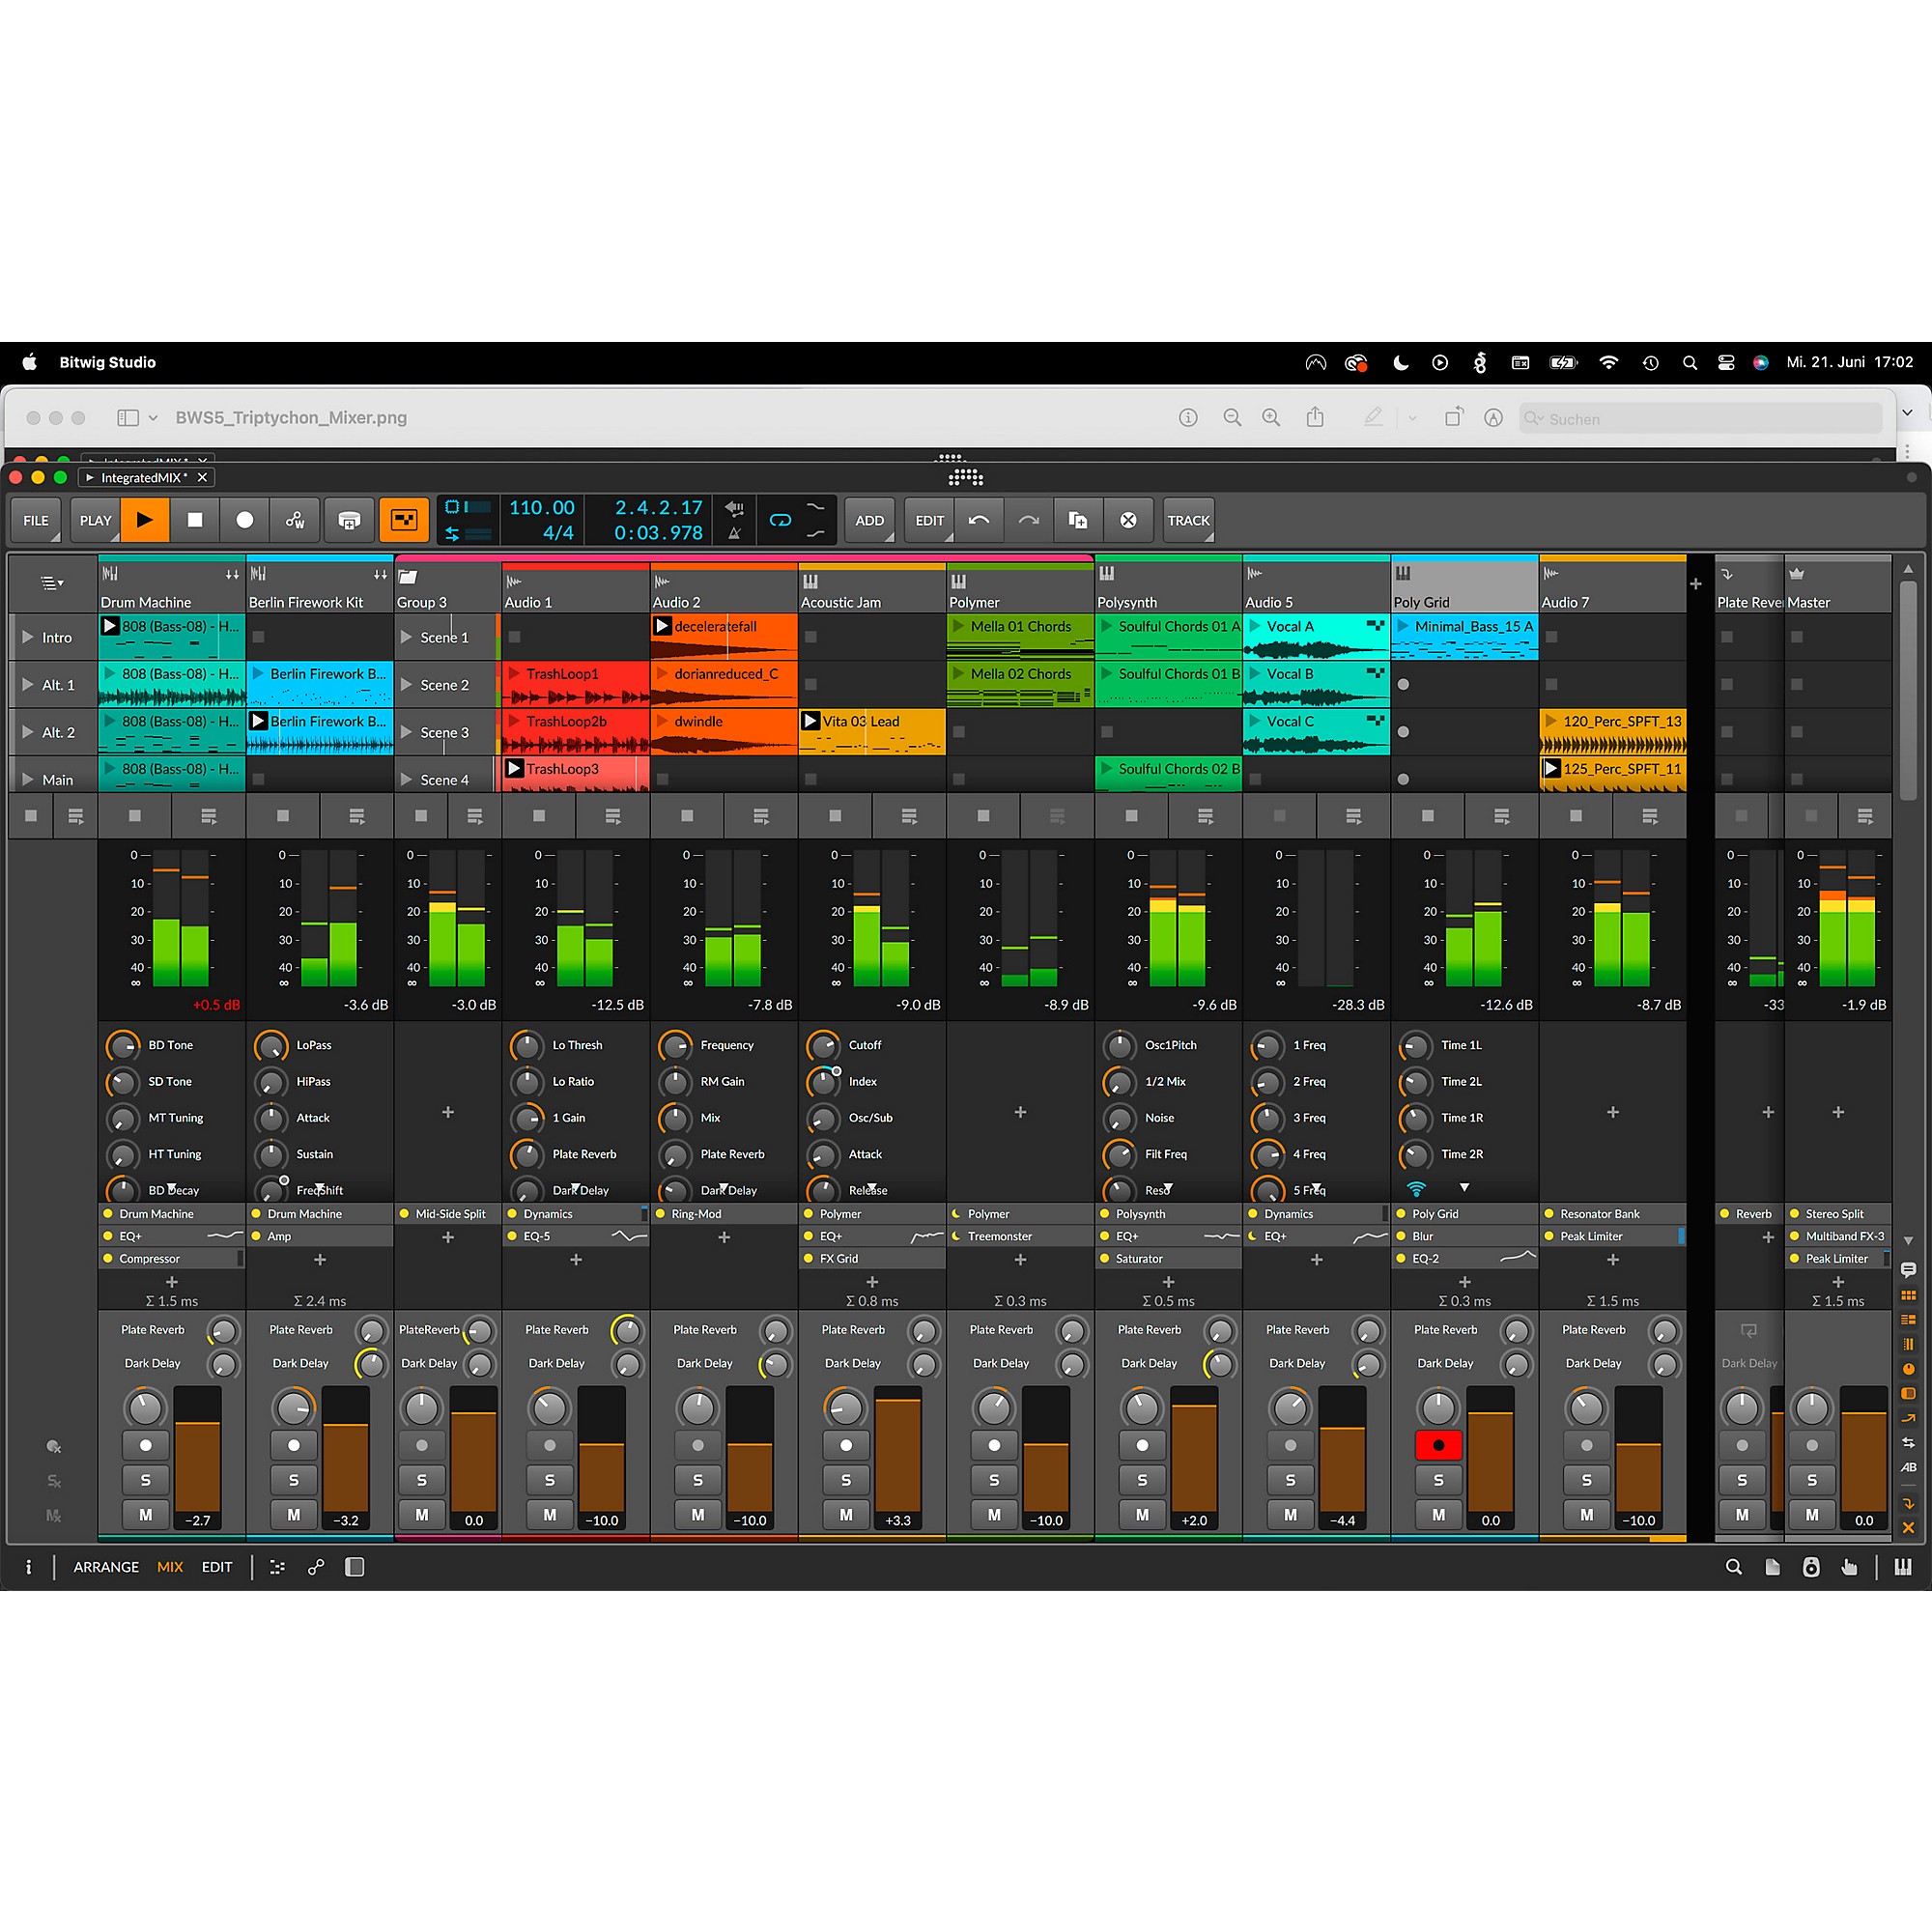This screenshot has height=1932, width=1932.
Task: Show more Poly Grid remote controls arrow
Action: coord(1465,1188)
